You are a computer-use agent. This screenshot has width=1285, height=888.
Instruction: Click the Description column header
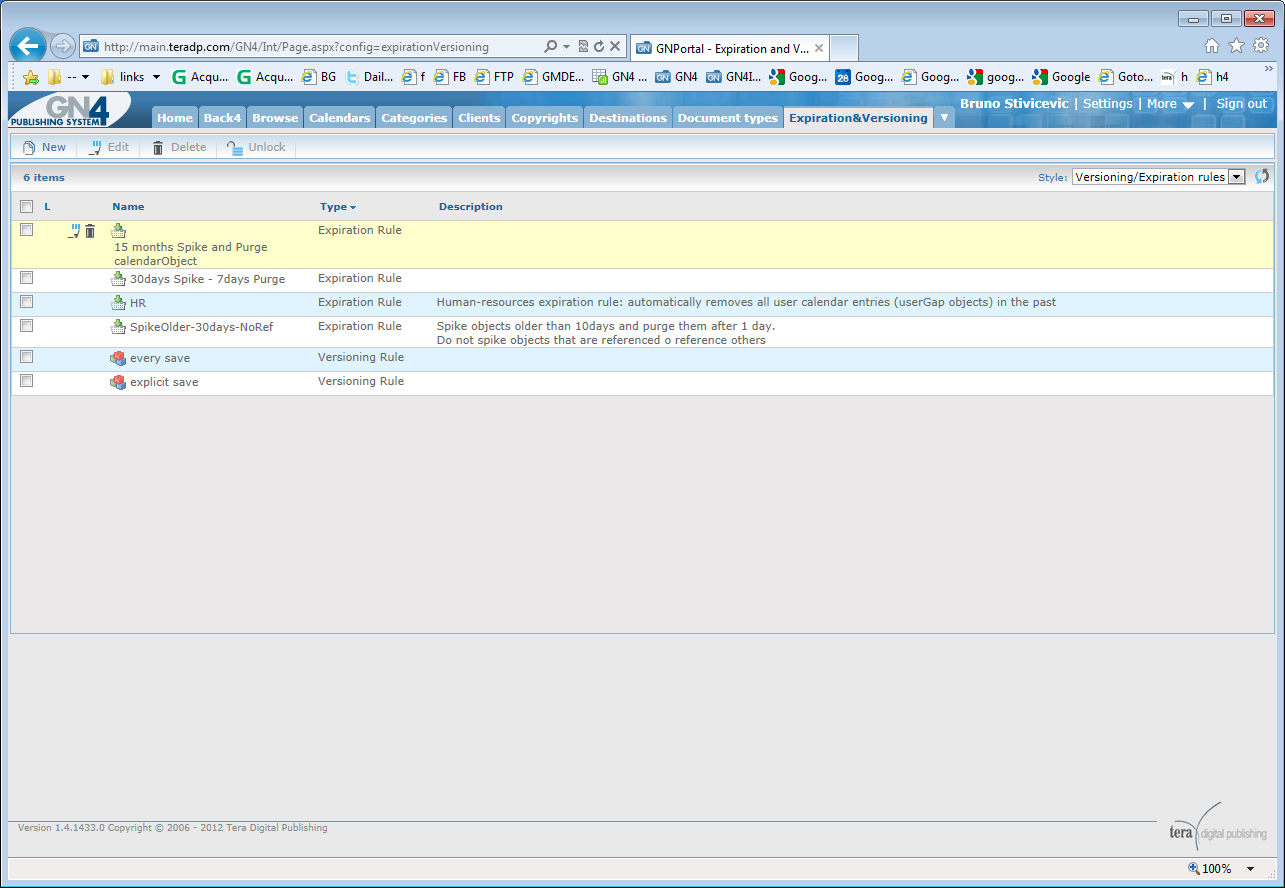point(470,207)
